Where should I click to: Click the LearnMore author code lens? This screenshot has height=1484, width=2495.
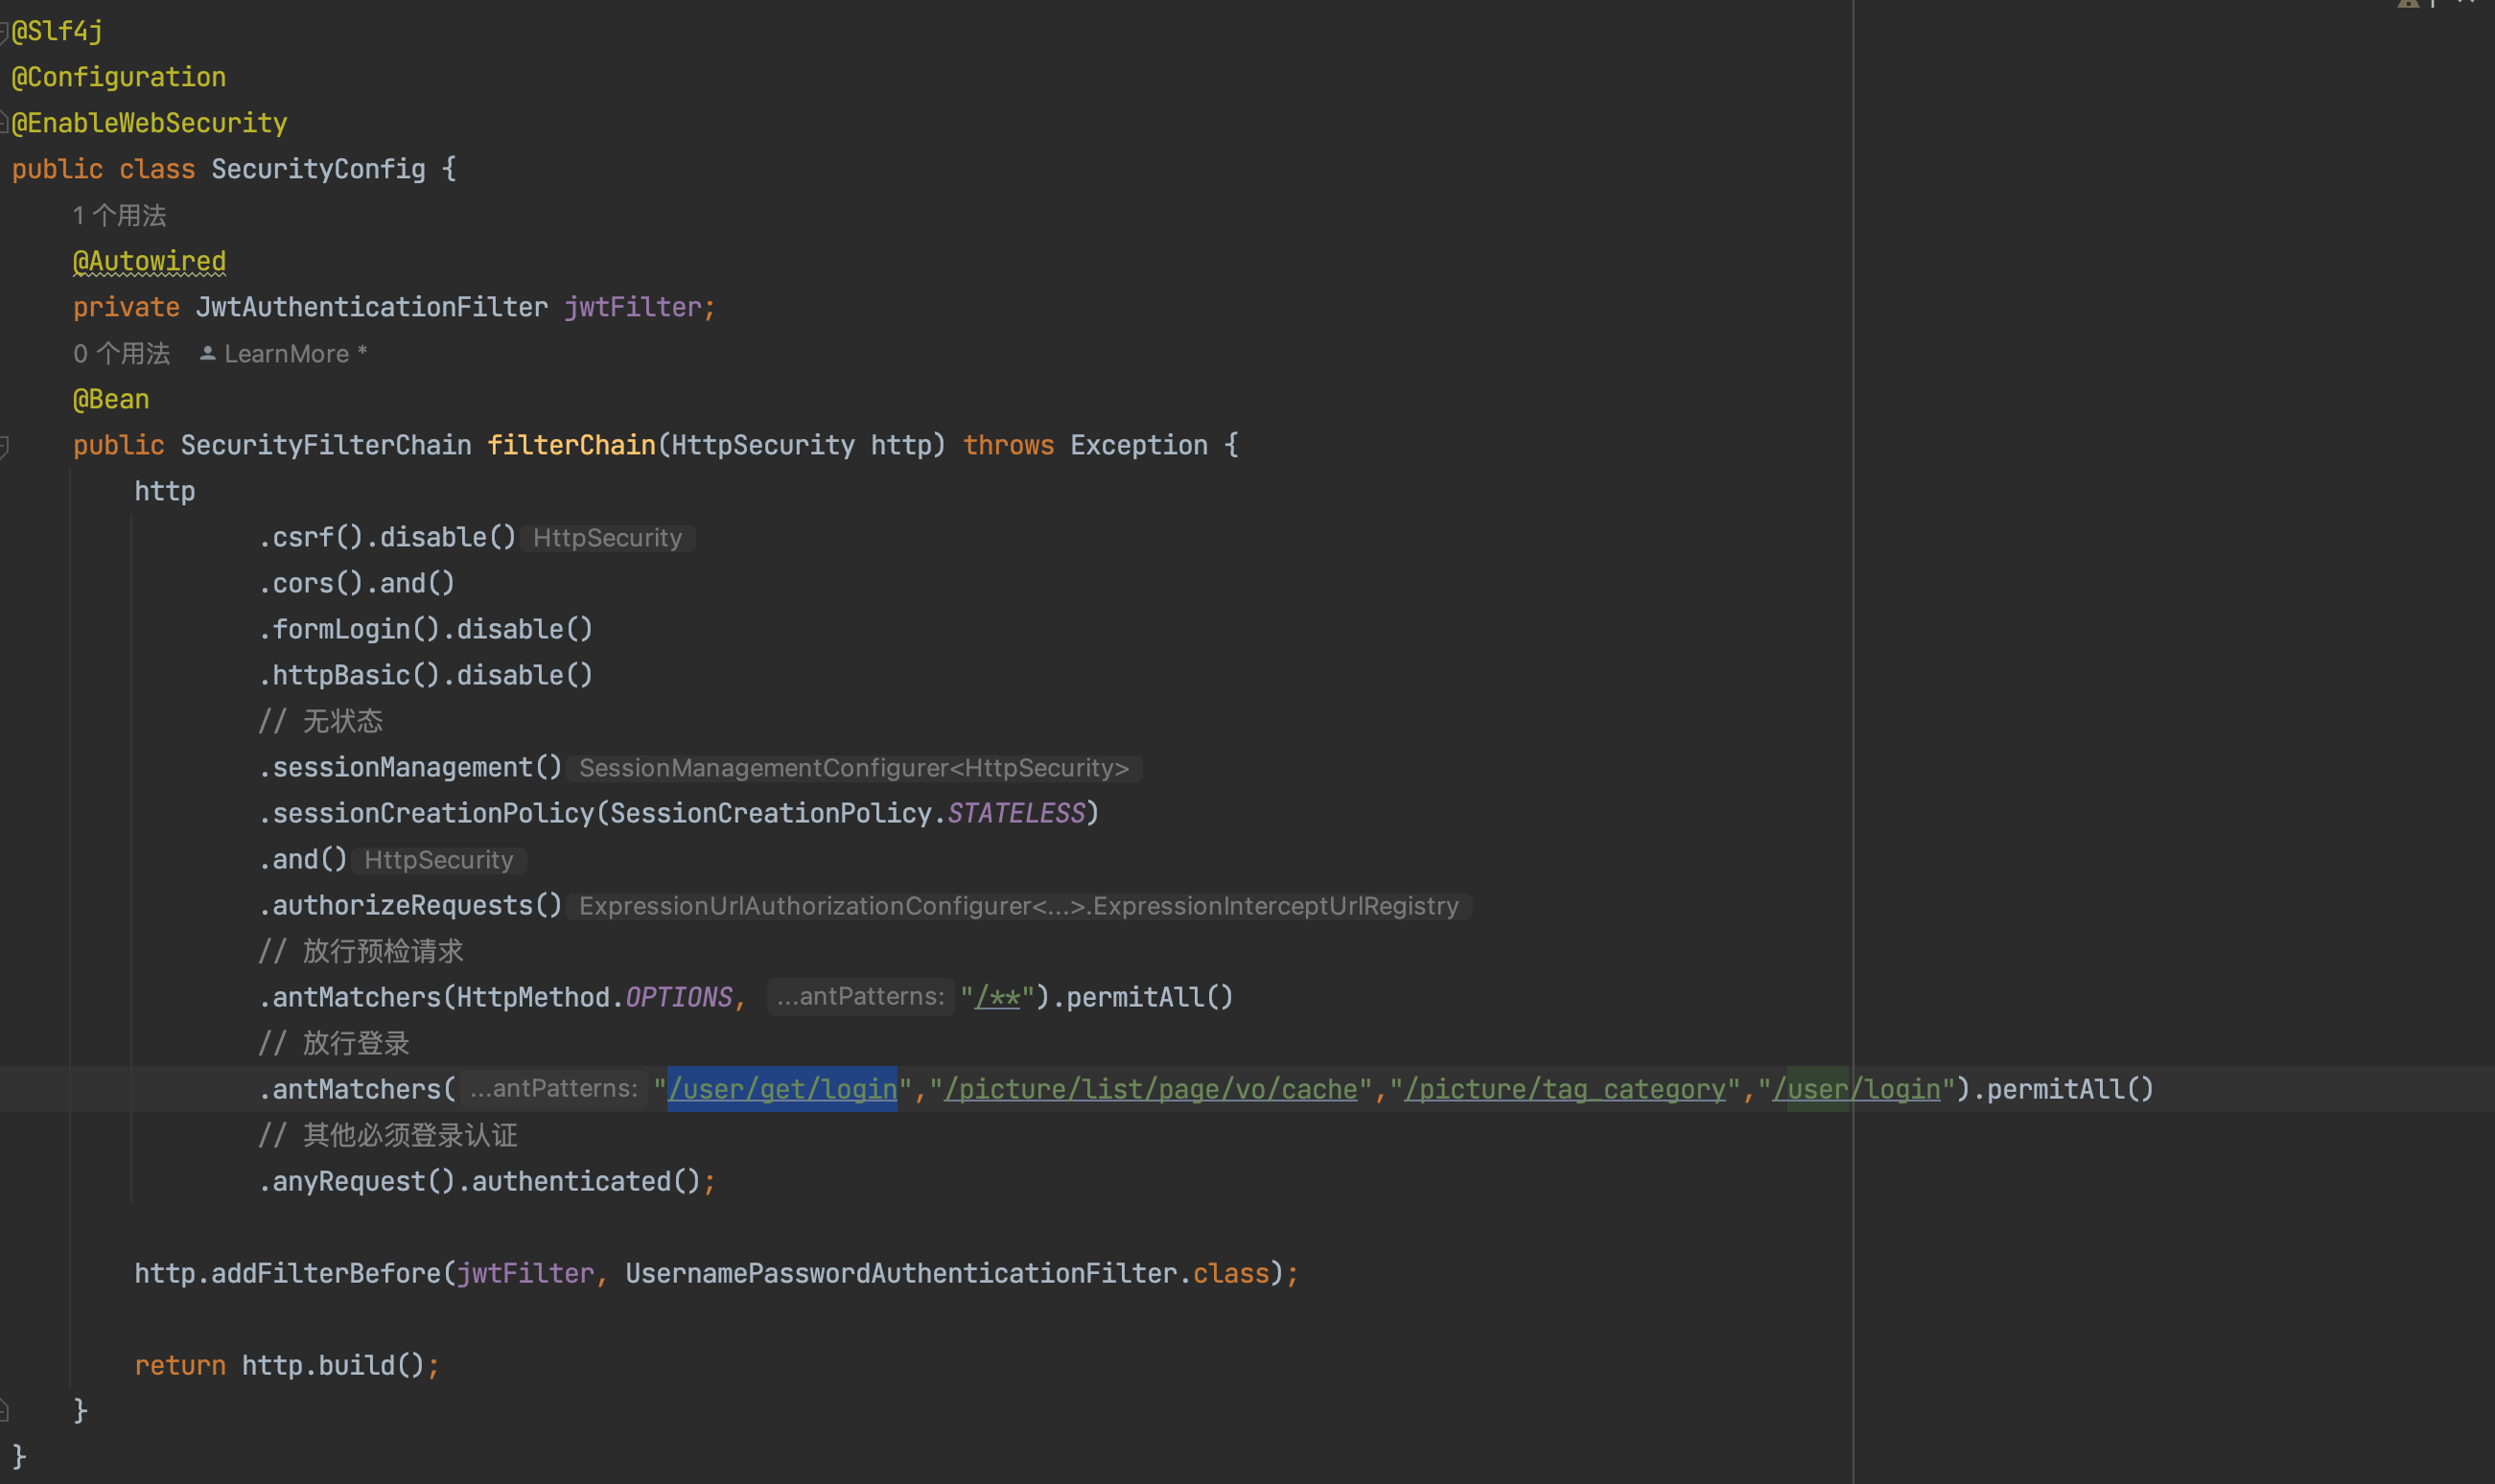[287, 354]
